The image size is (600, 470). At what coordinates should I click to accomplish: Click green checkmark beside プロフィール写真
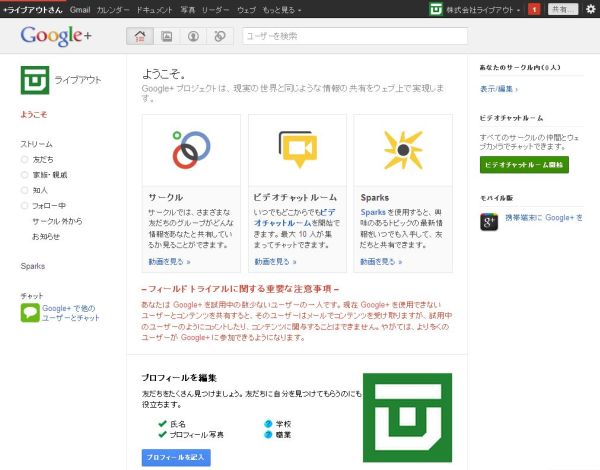tap(162, 434)
